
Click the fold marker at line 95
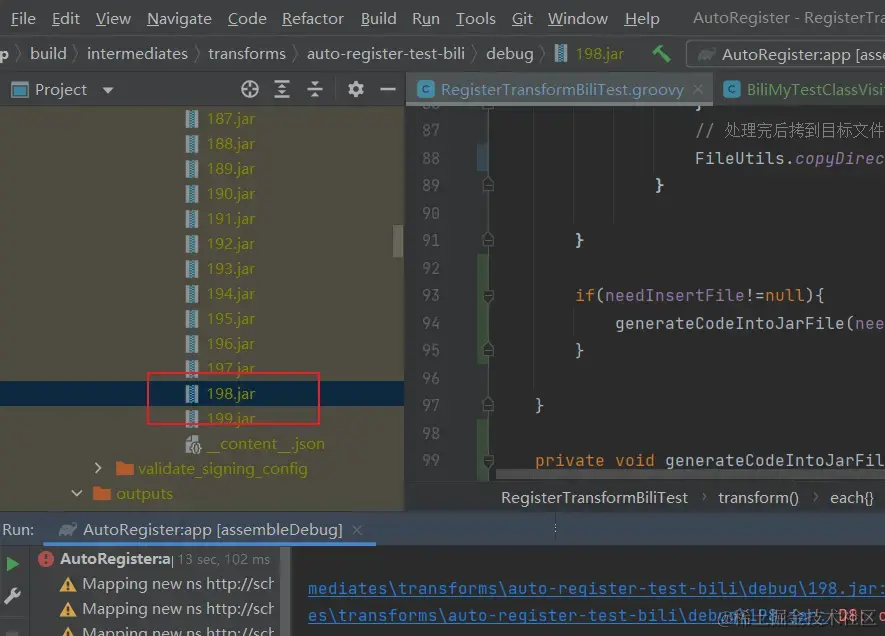click(x=488, y=350)
